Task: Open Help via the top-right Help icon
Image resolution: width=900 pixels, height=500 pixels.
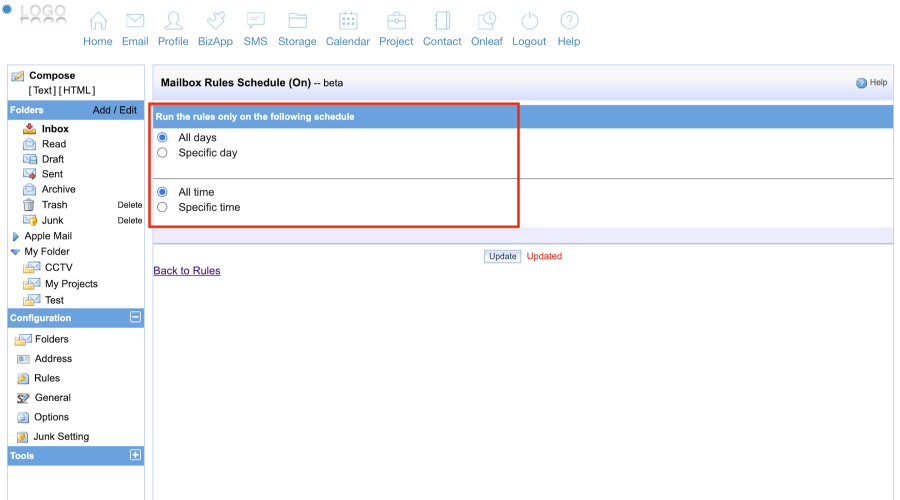Action: 861,83
